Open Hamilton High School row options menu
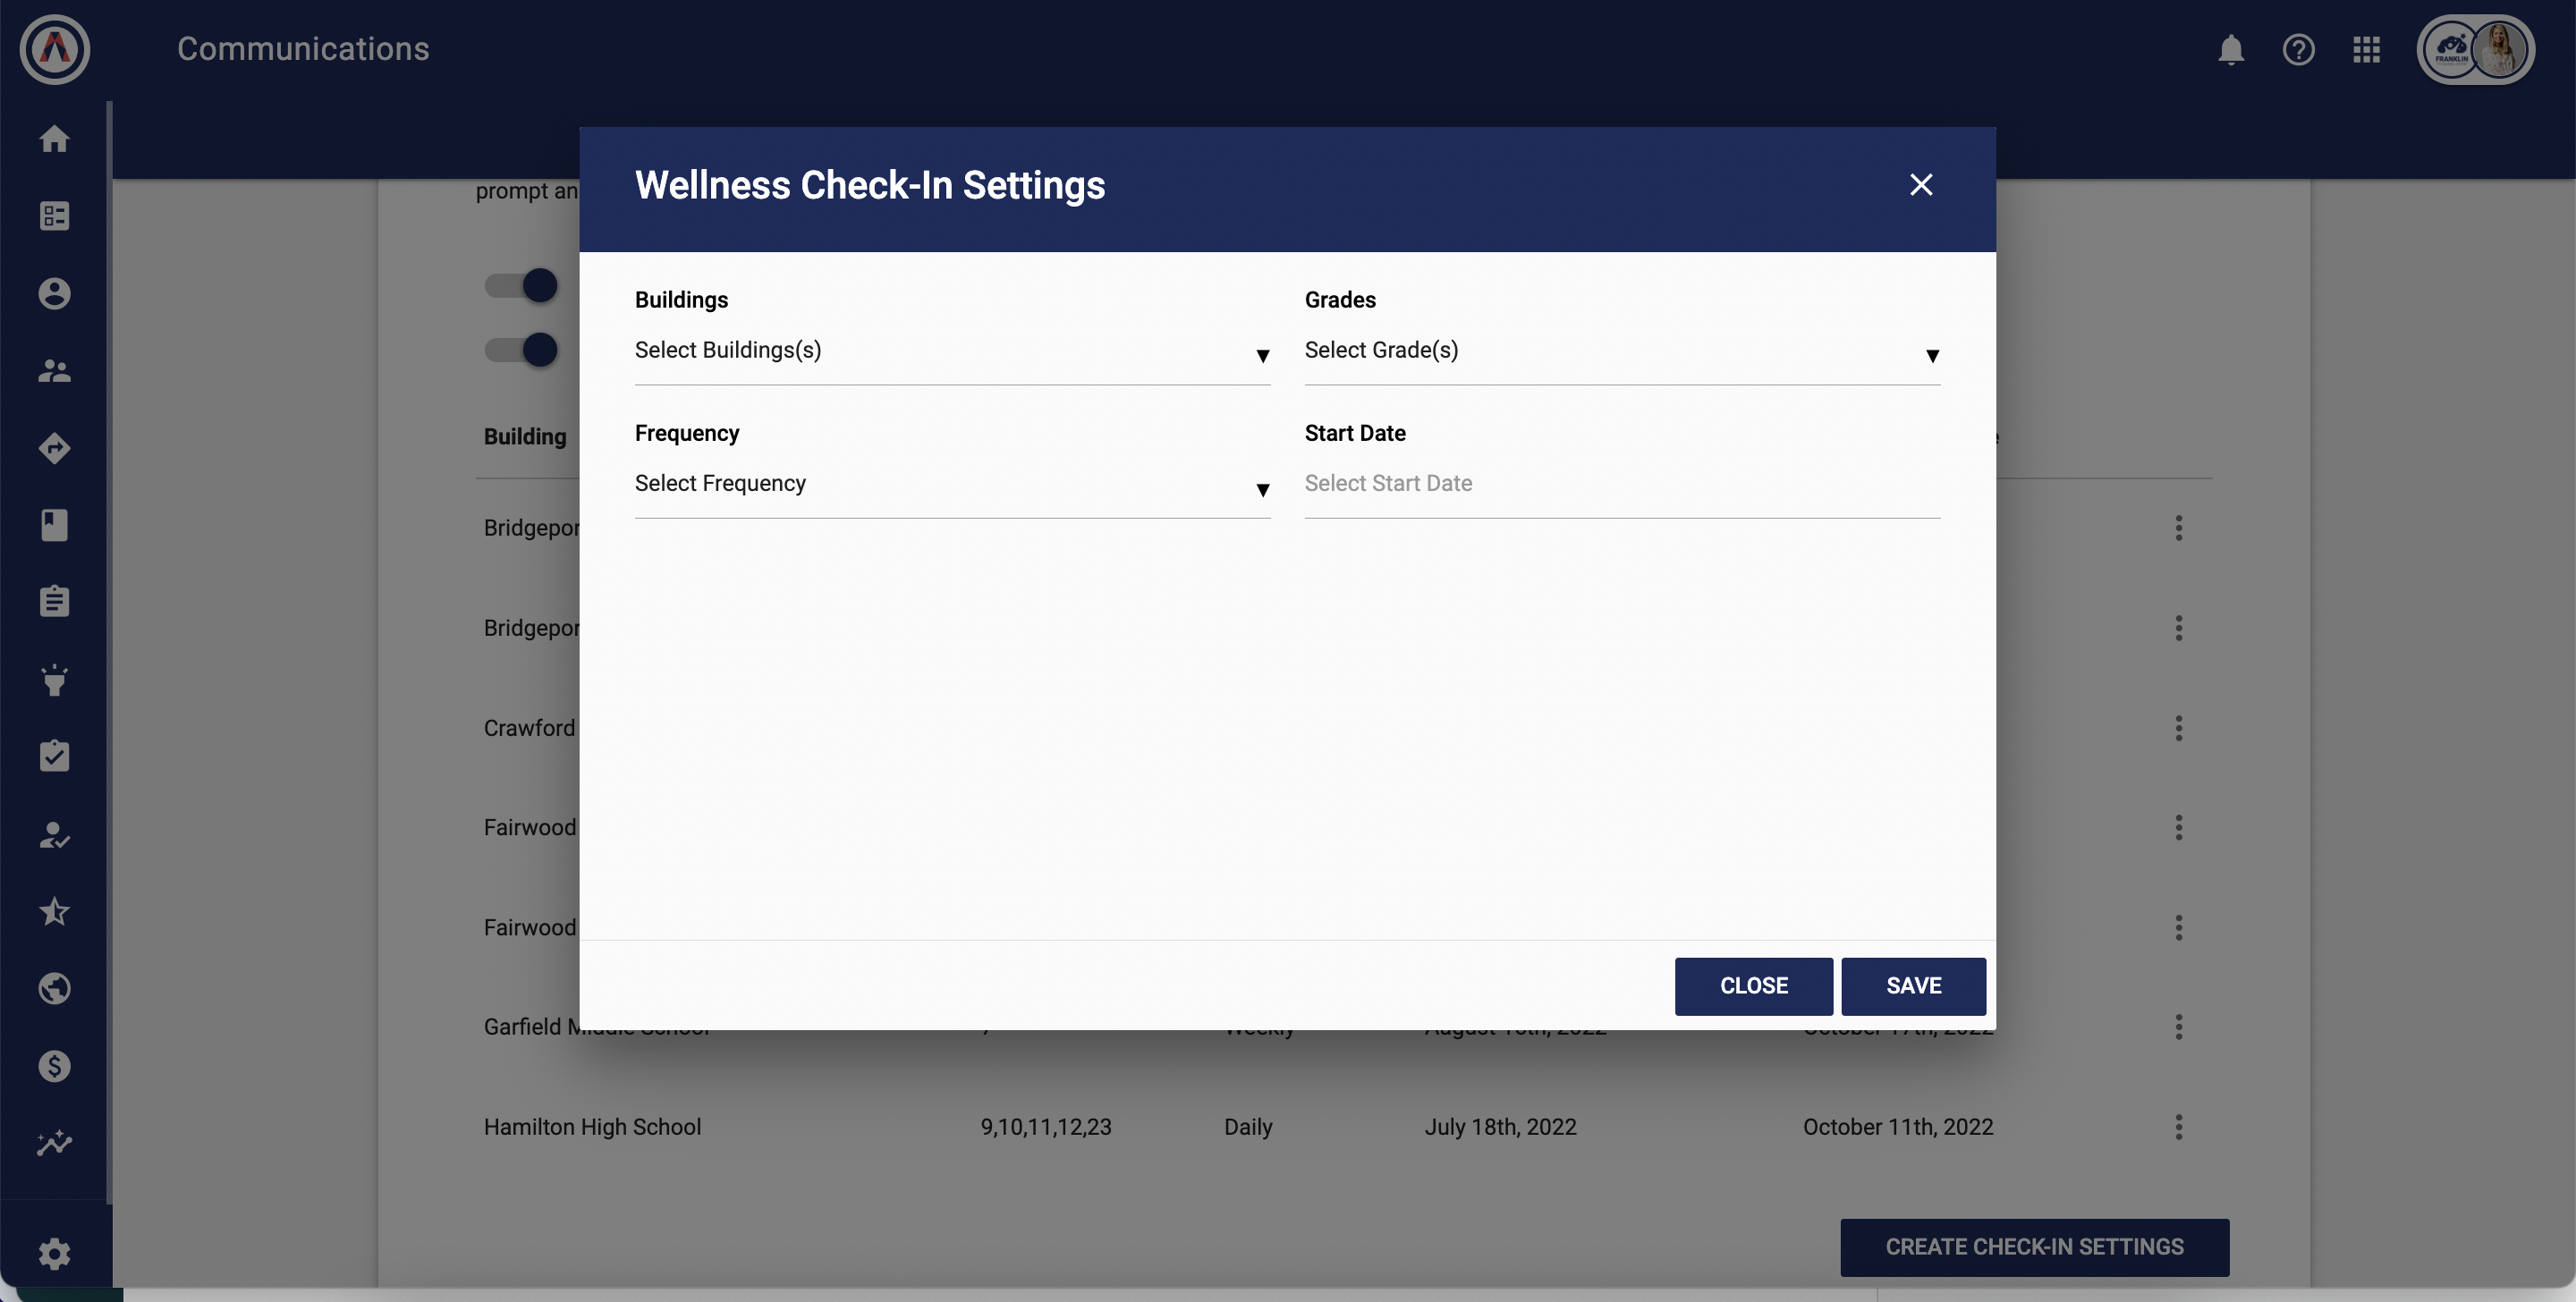The height and width of the screenshot is (1302, 2576). (2178, 1127)
